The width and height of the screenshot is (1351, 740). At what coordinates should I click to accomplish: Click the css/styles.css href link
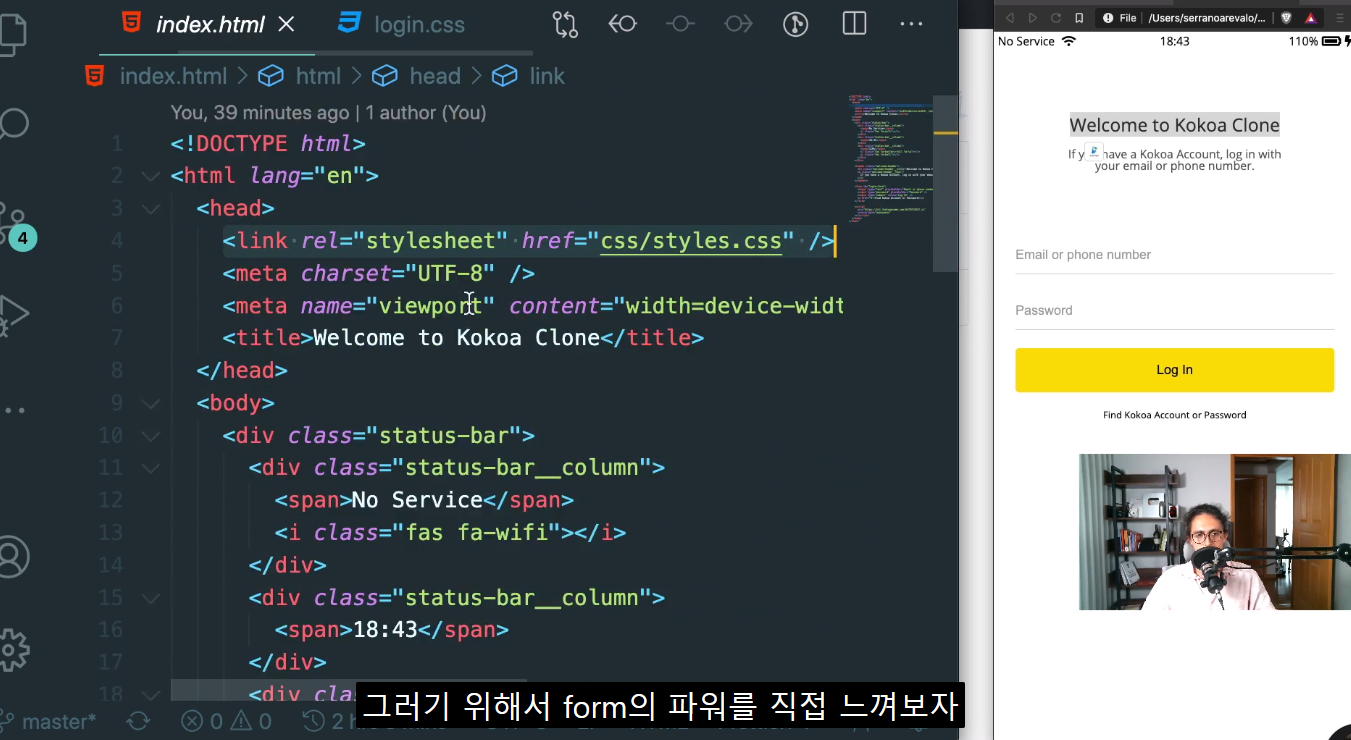point(691,241)
